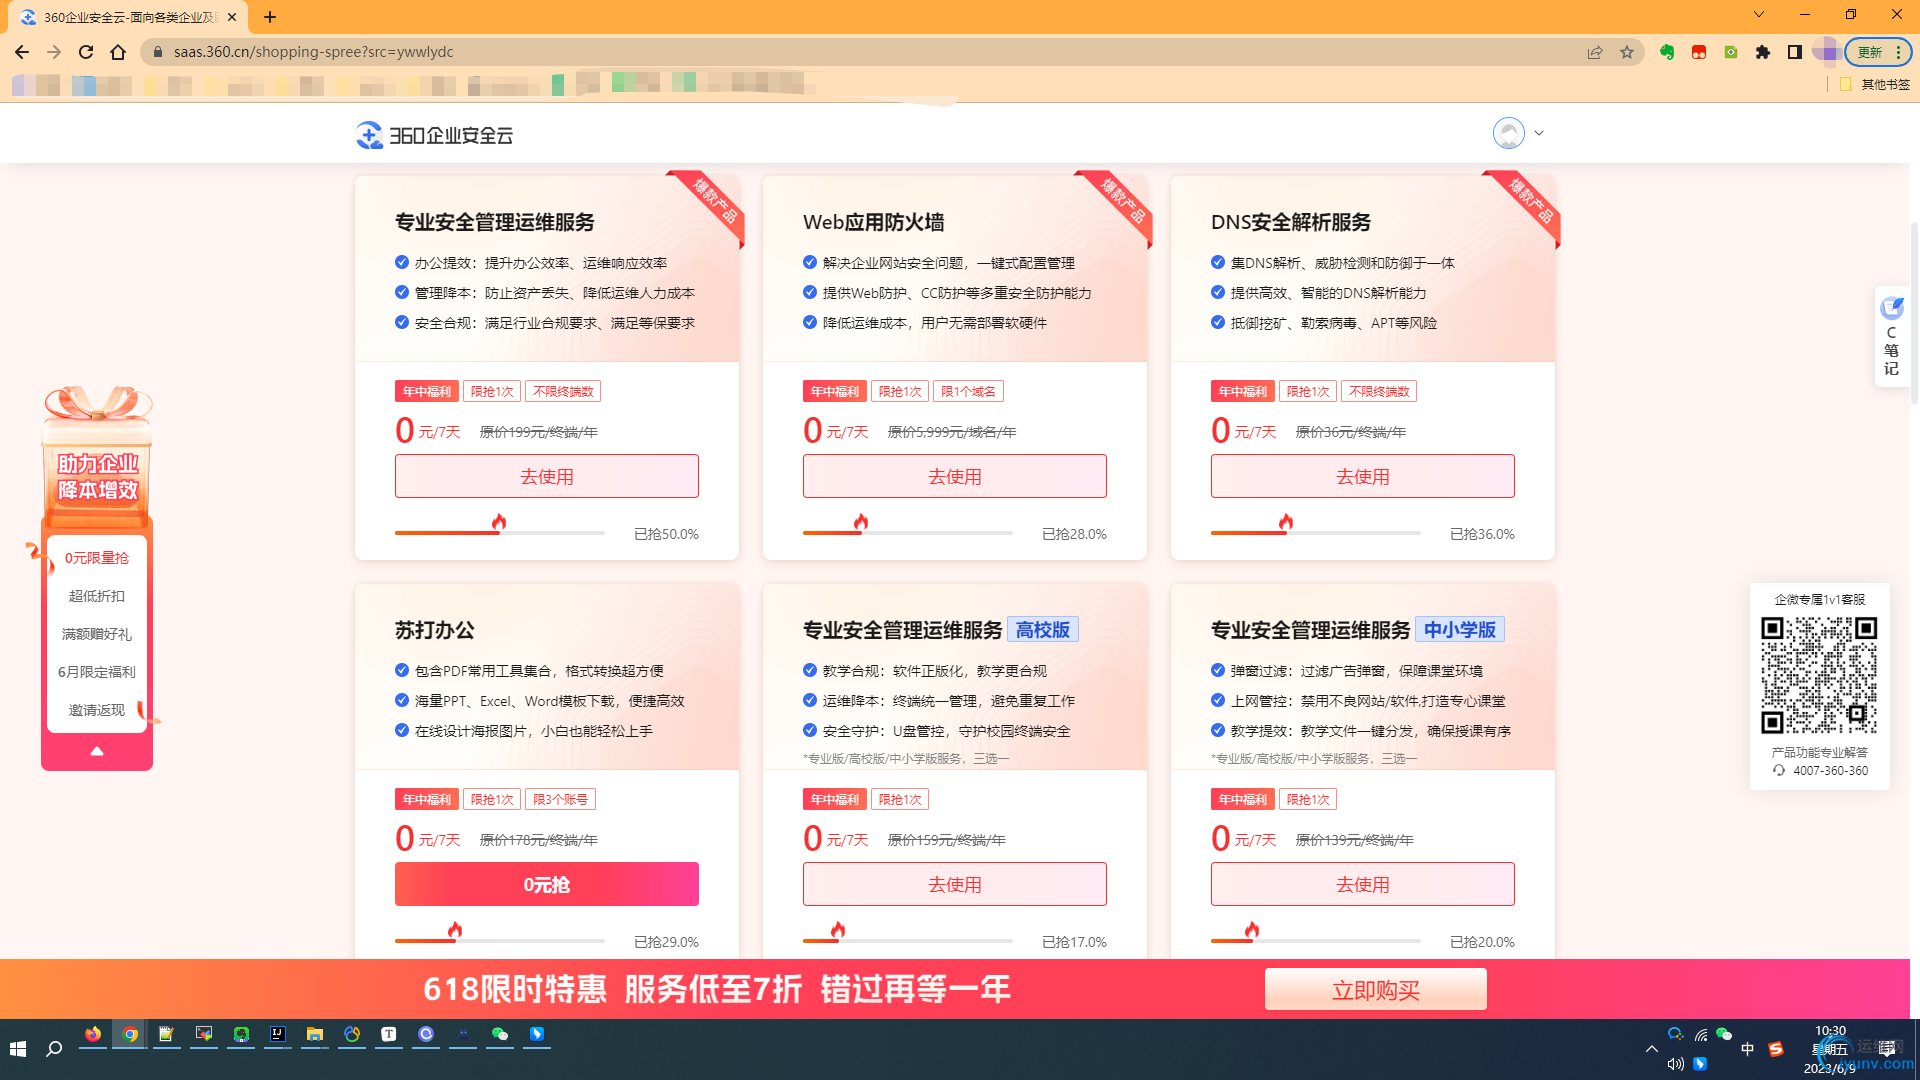The image size is (1920, 1080).
Task: Click 0元抢 for 苏打办公
Action: (x=547, y=884)
